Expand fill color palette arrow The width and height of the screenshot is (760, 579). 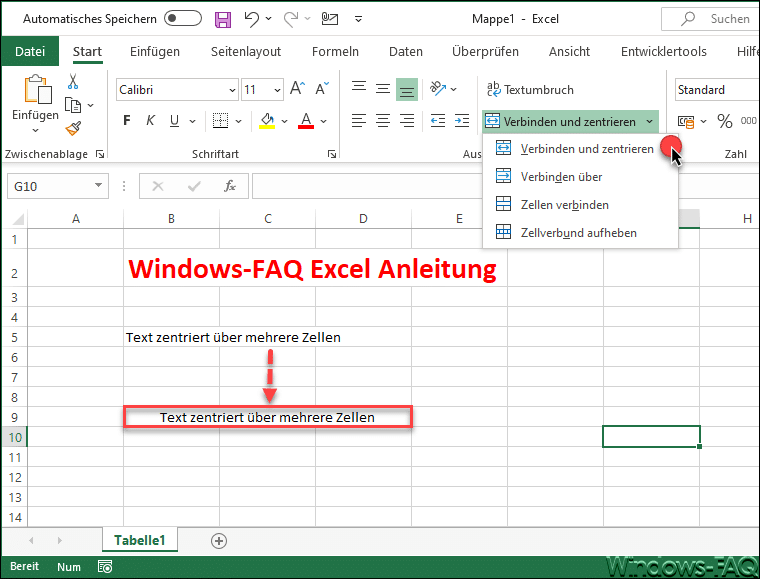(285, 121)
